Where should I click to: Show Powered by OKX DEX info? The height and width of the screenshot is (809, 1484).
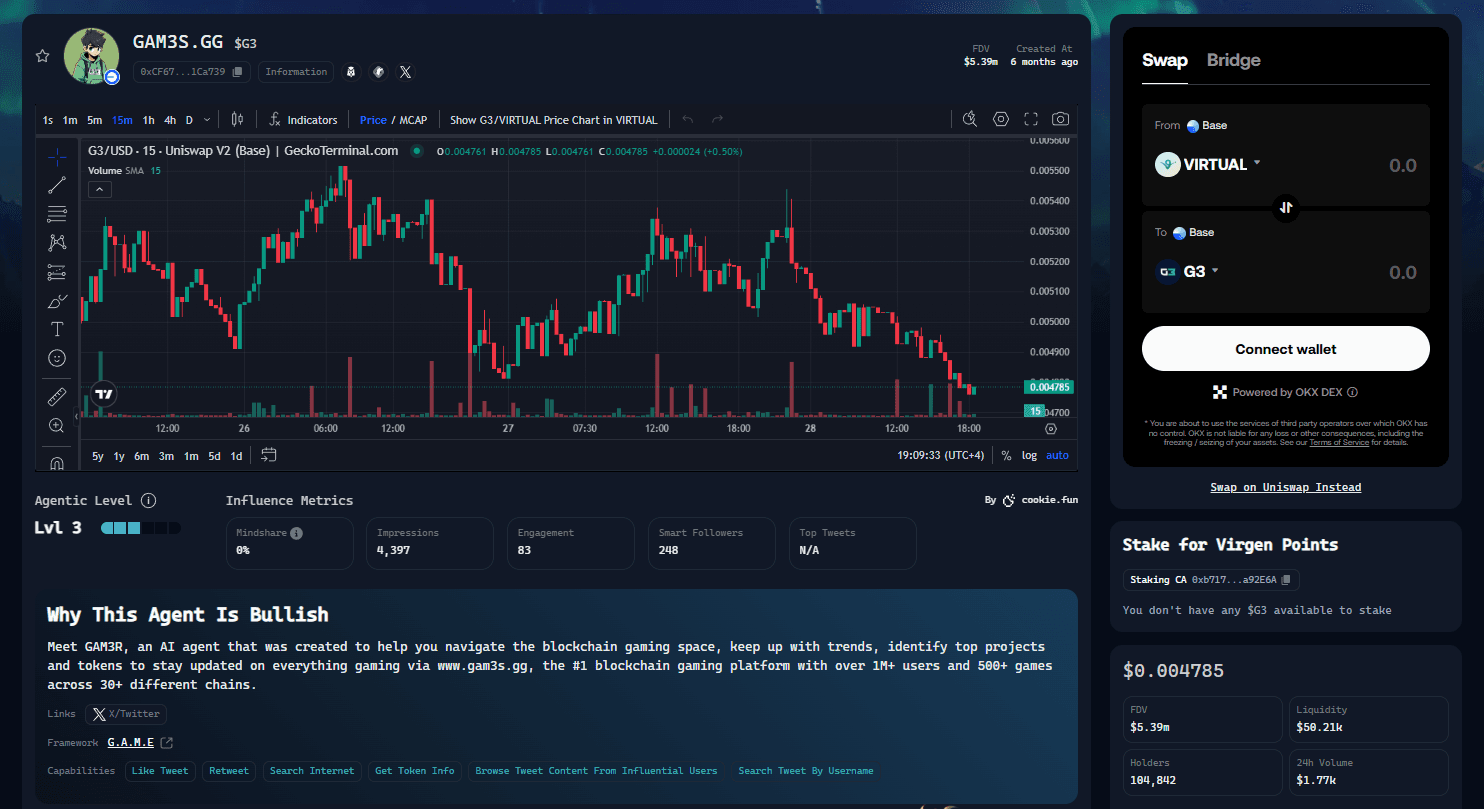(x=1352, y=393)
